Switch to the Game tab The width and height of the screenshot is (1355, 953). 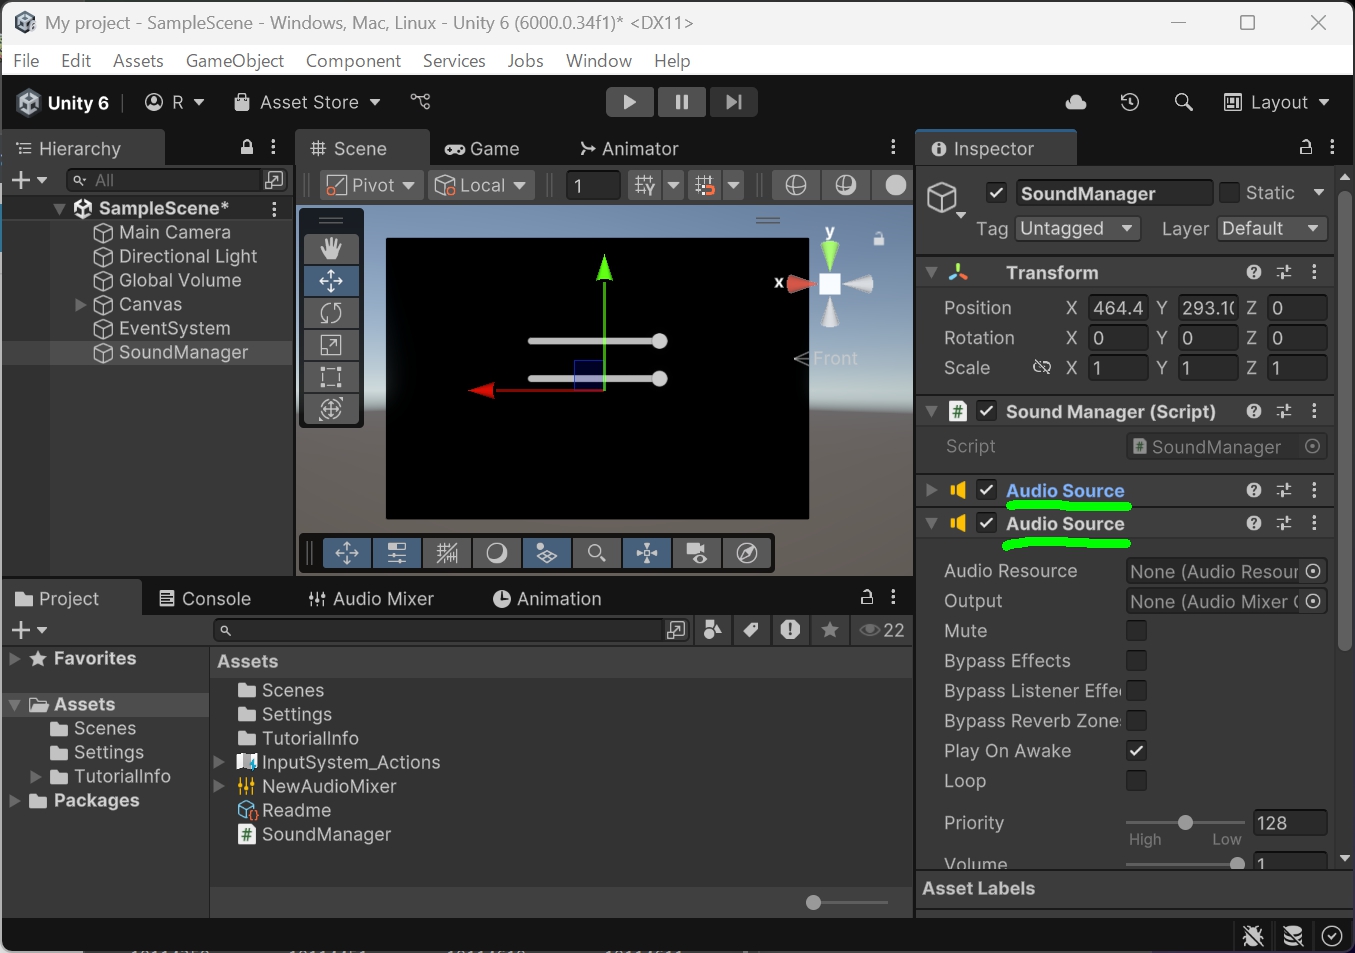484,148
